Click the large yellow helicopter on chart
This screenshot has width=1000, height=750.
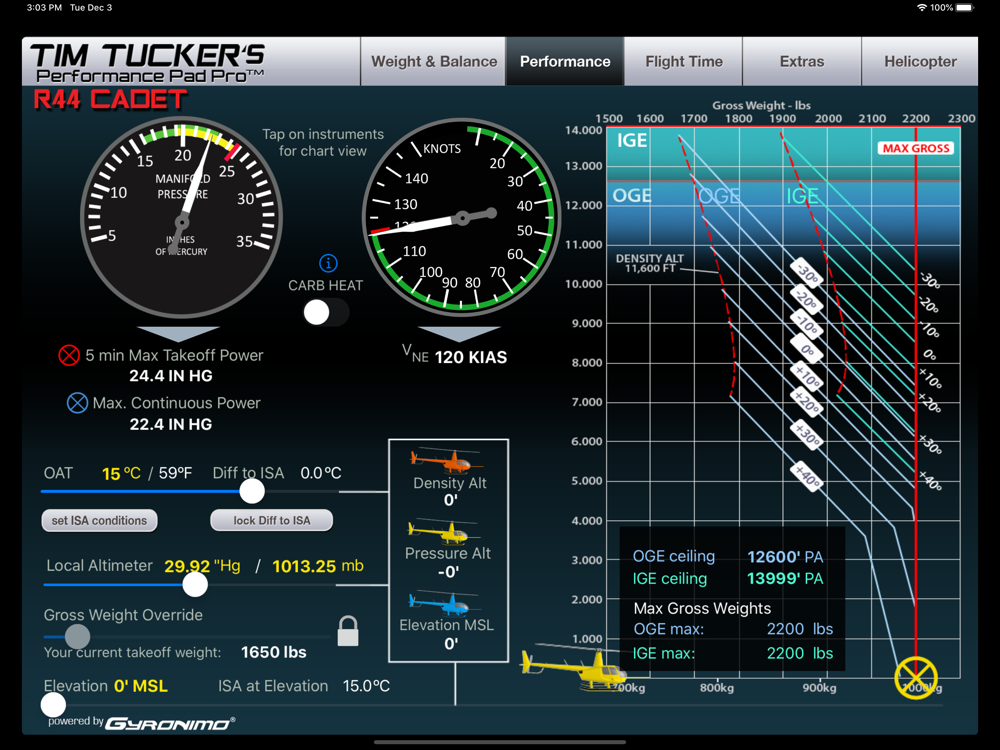pyautogui.click(x=575, y=670)
